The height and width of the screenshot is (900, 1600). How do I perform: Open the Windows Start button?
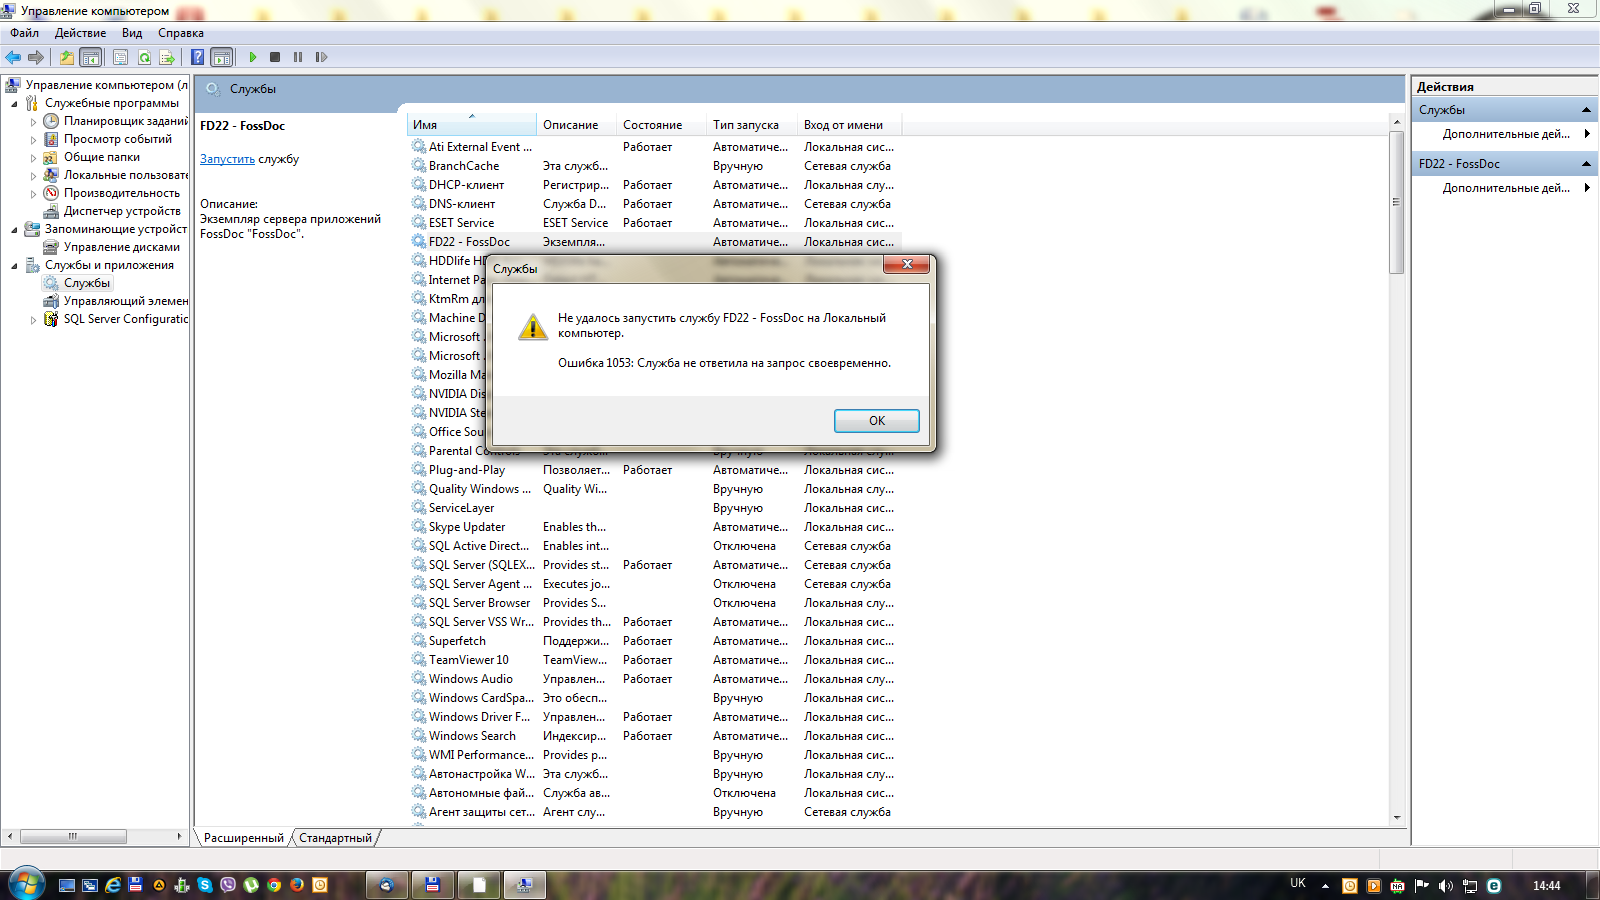pos(27,885)
